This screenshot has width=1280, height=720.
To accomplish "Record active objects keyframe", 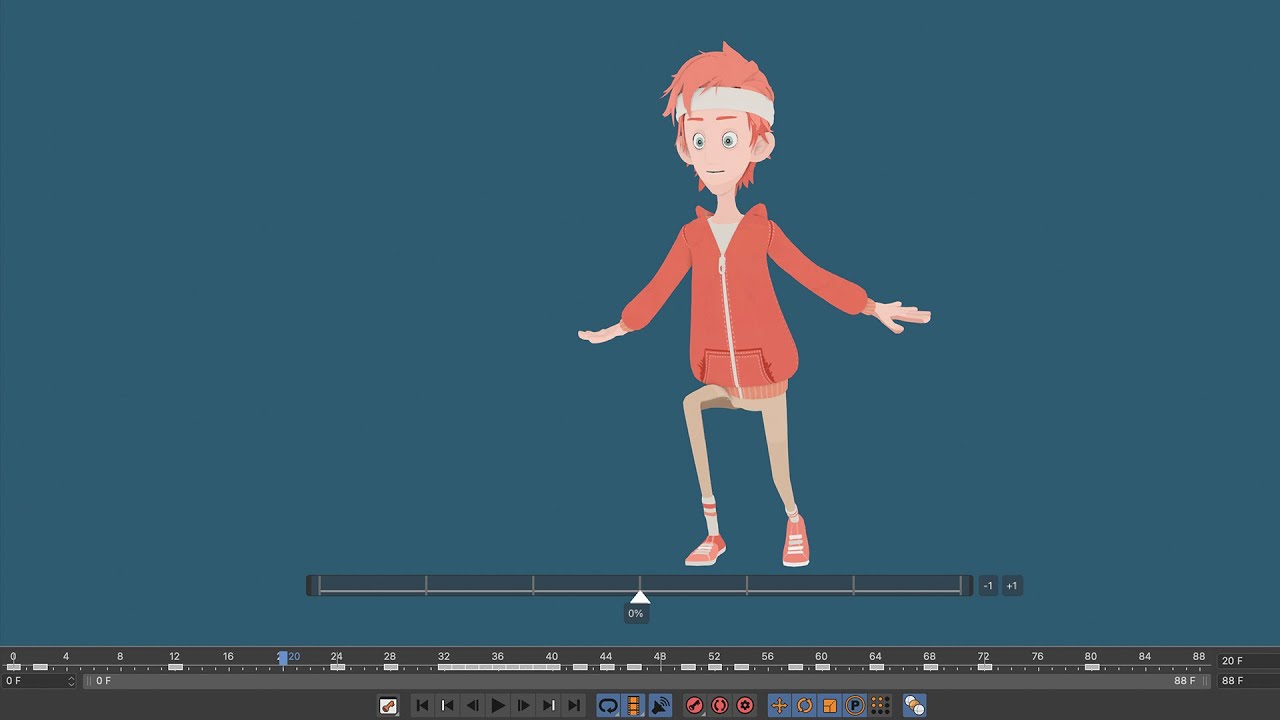I will (694, 706).
